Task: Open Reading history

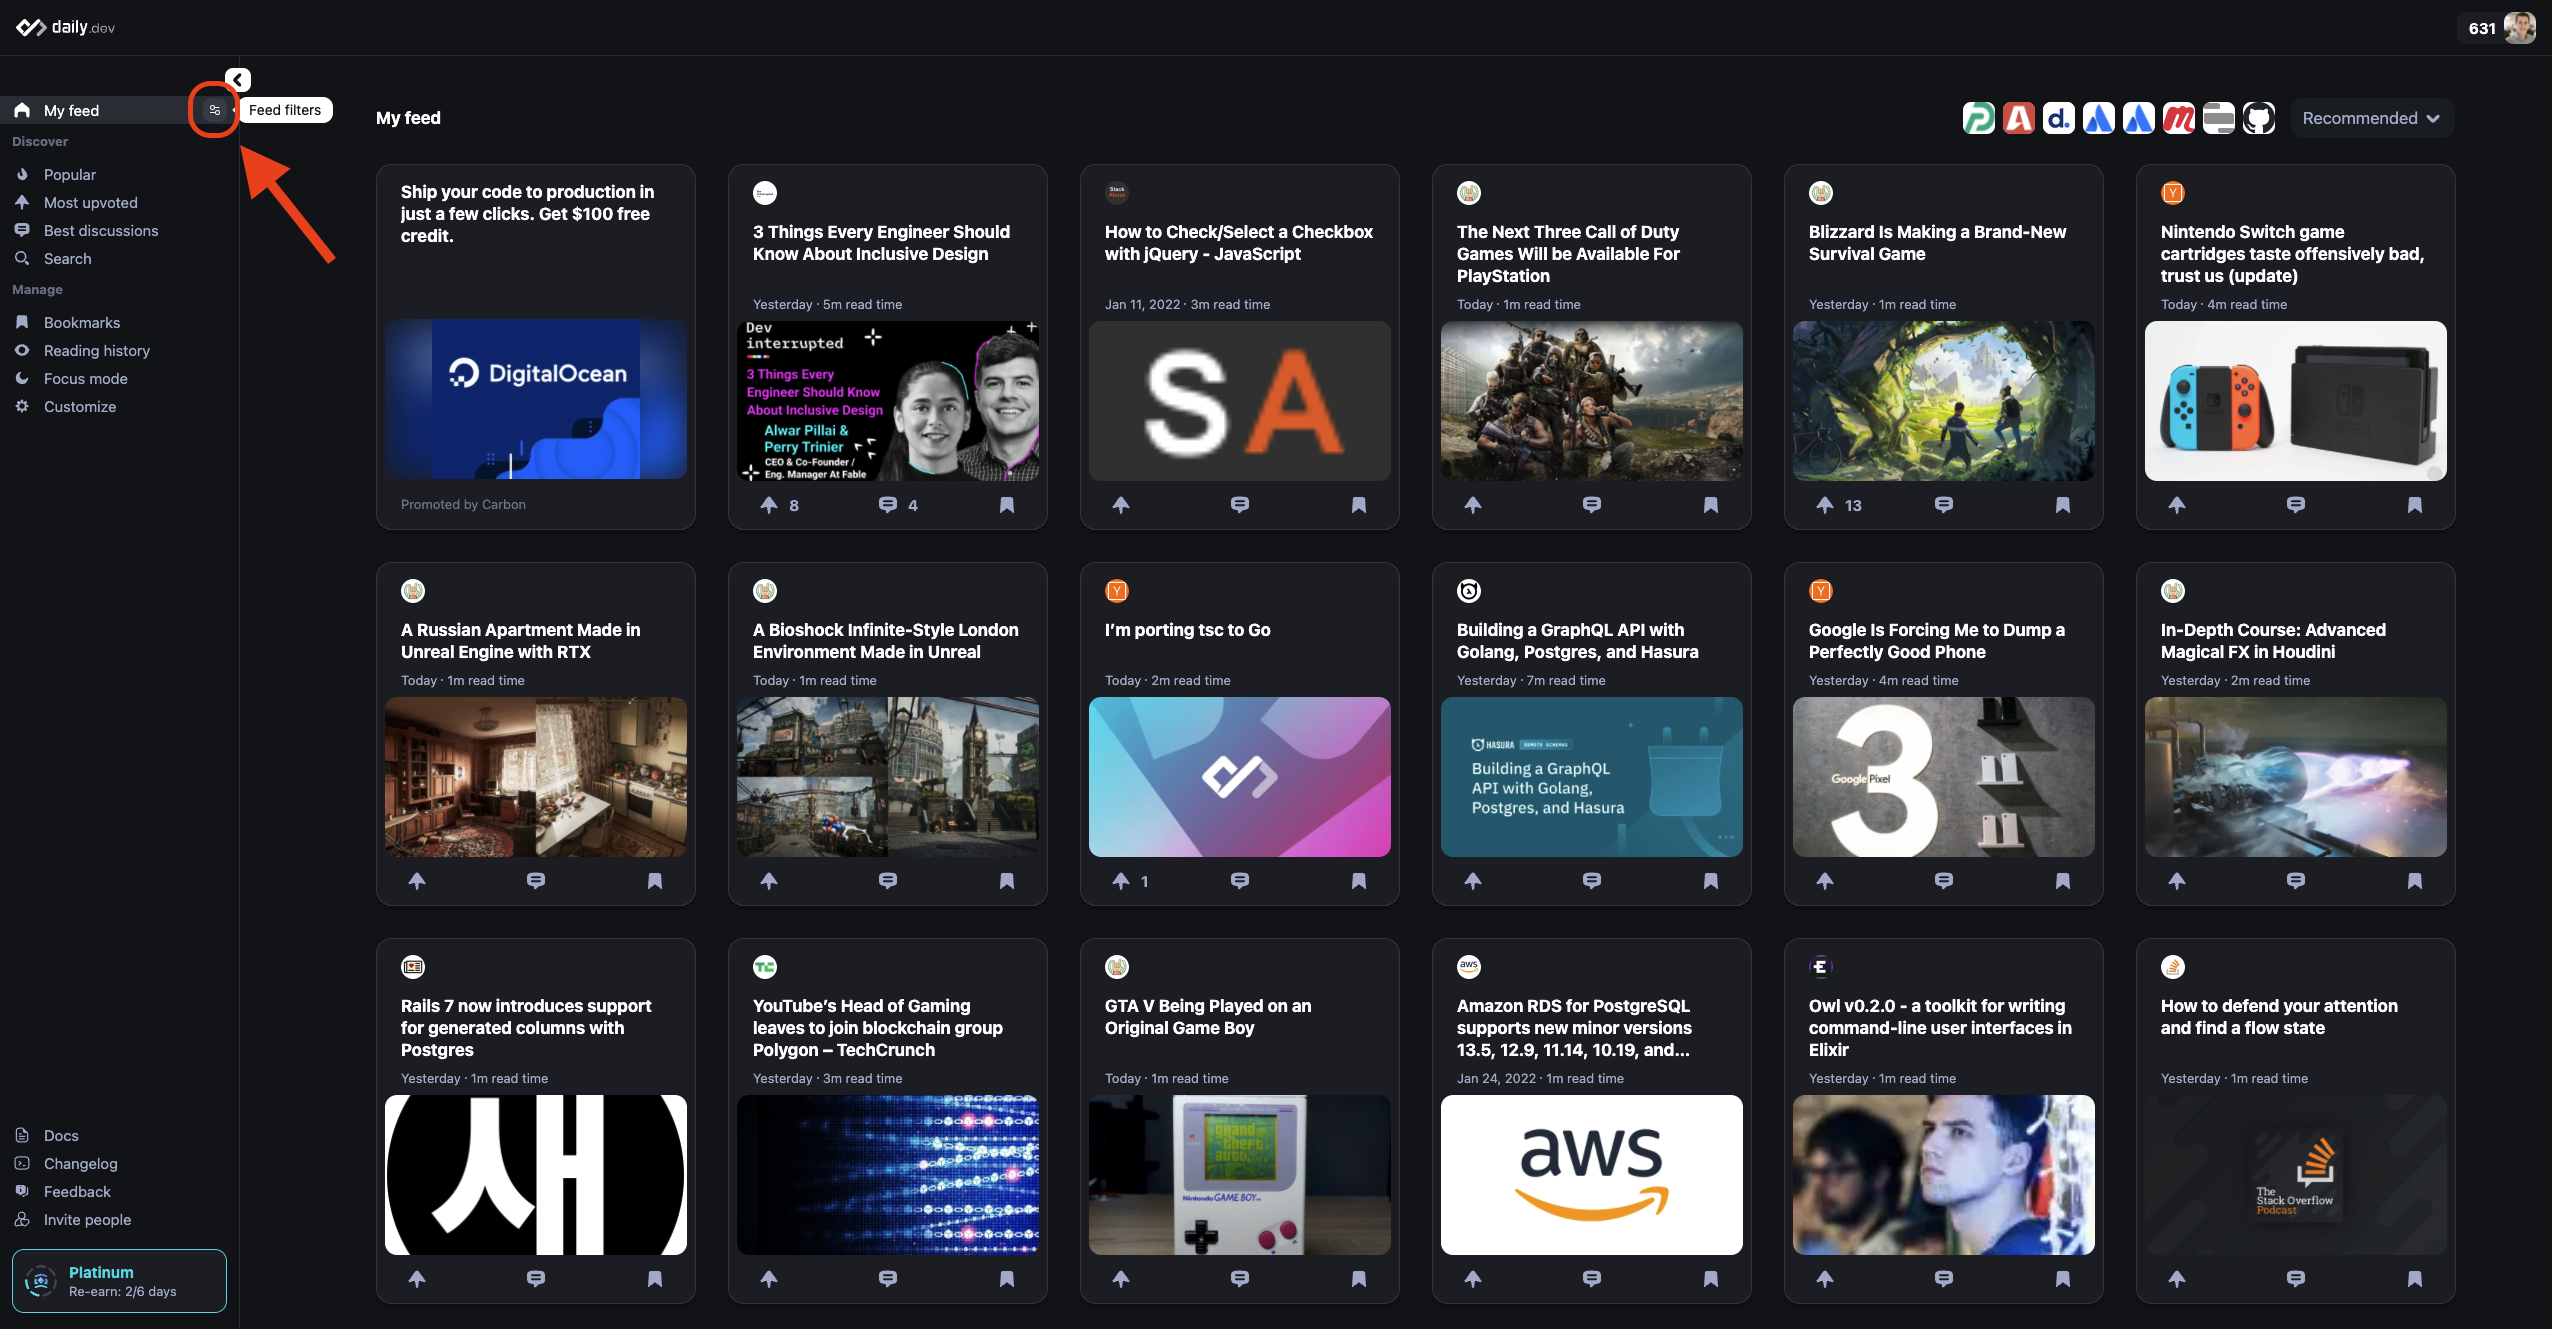Action: click(x=96, y=350)
